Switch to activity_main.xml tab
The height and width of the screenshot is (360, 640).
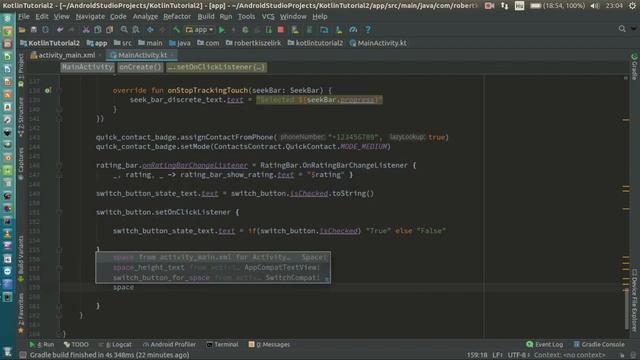coord(67,55)
